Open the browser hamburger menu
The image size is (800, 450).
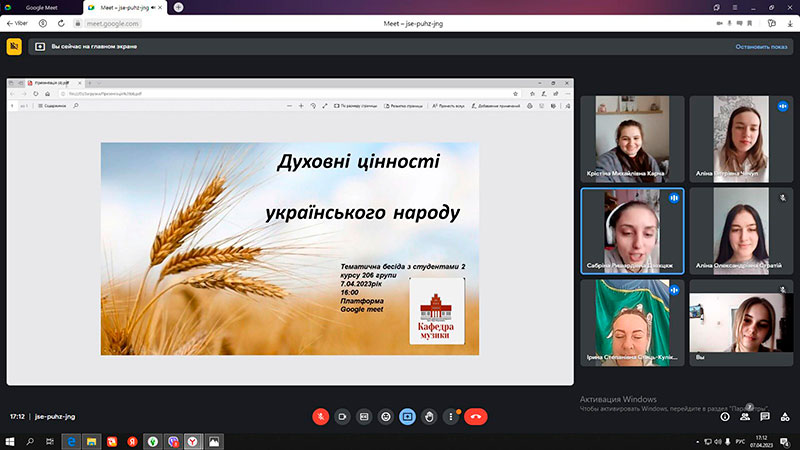click(x=735, y=8)
